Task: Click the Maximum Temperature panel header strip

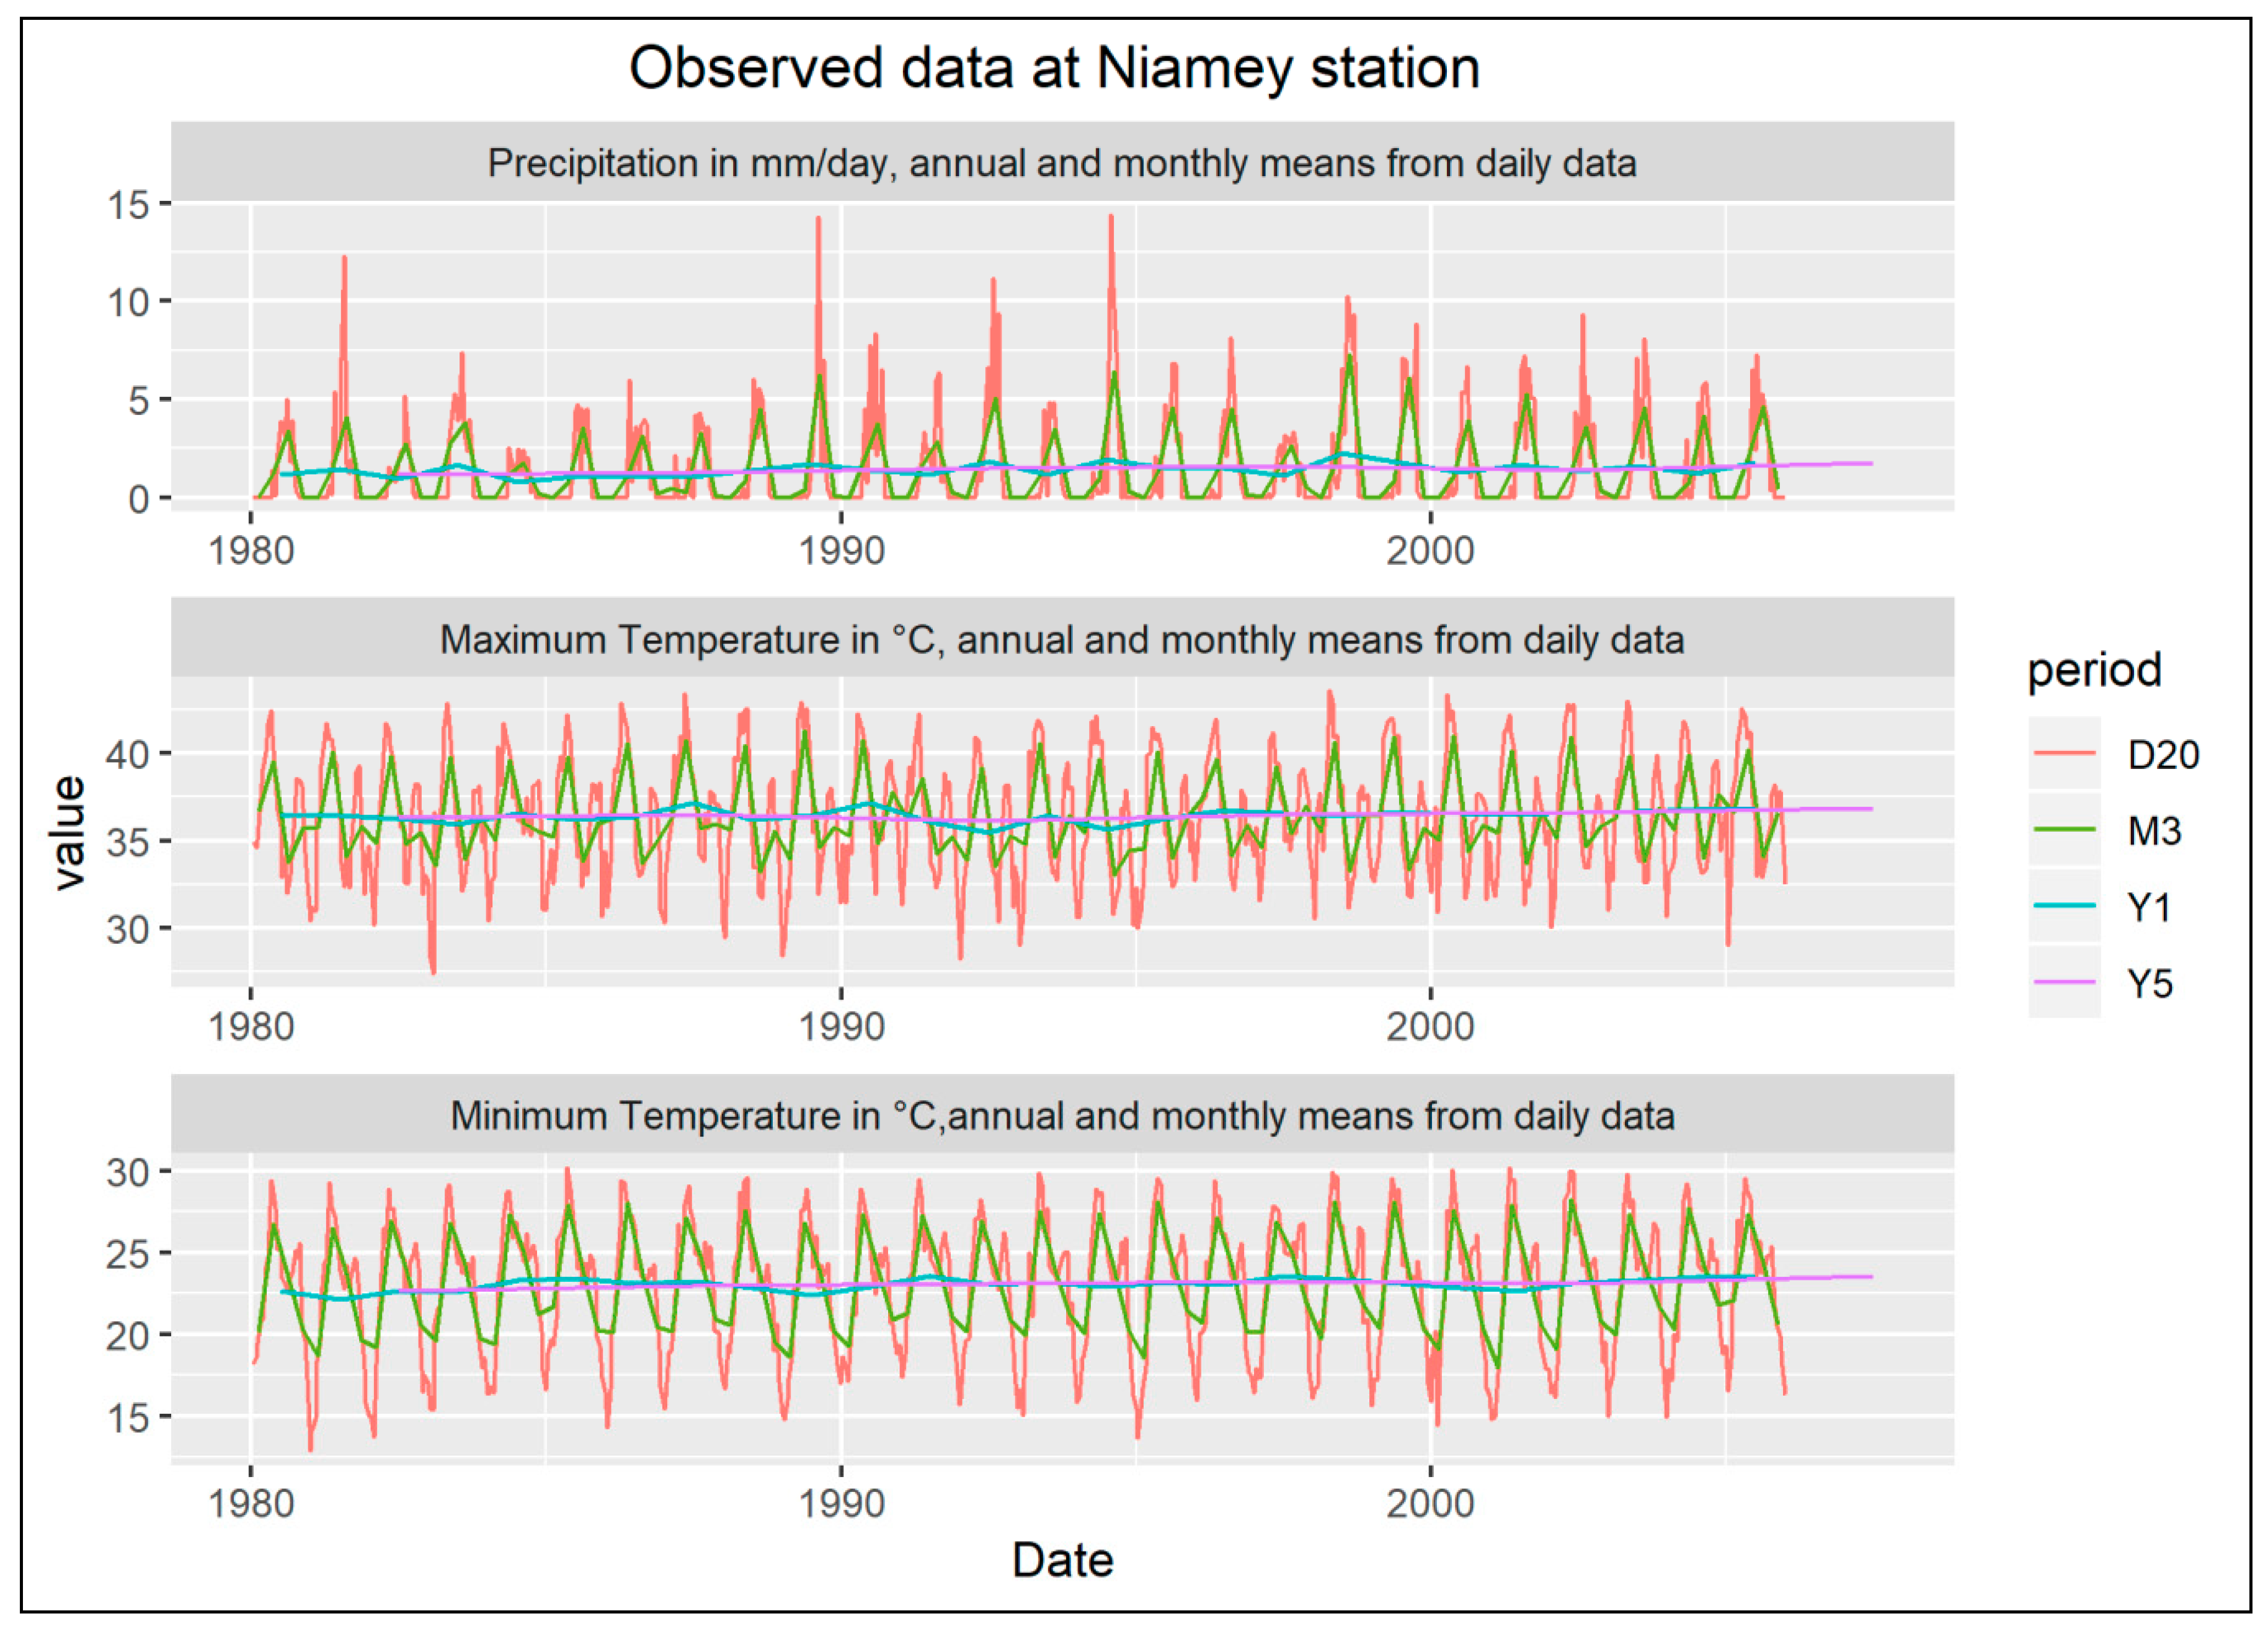Action: [1061, 639]
